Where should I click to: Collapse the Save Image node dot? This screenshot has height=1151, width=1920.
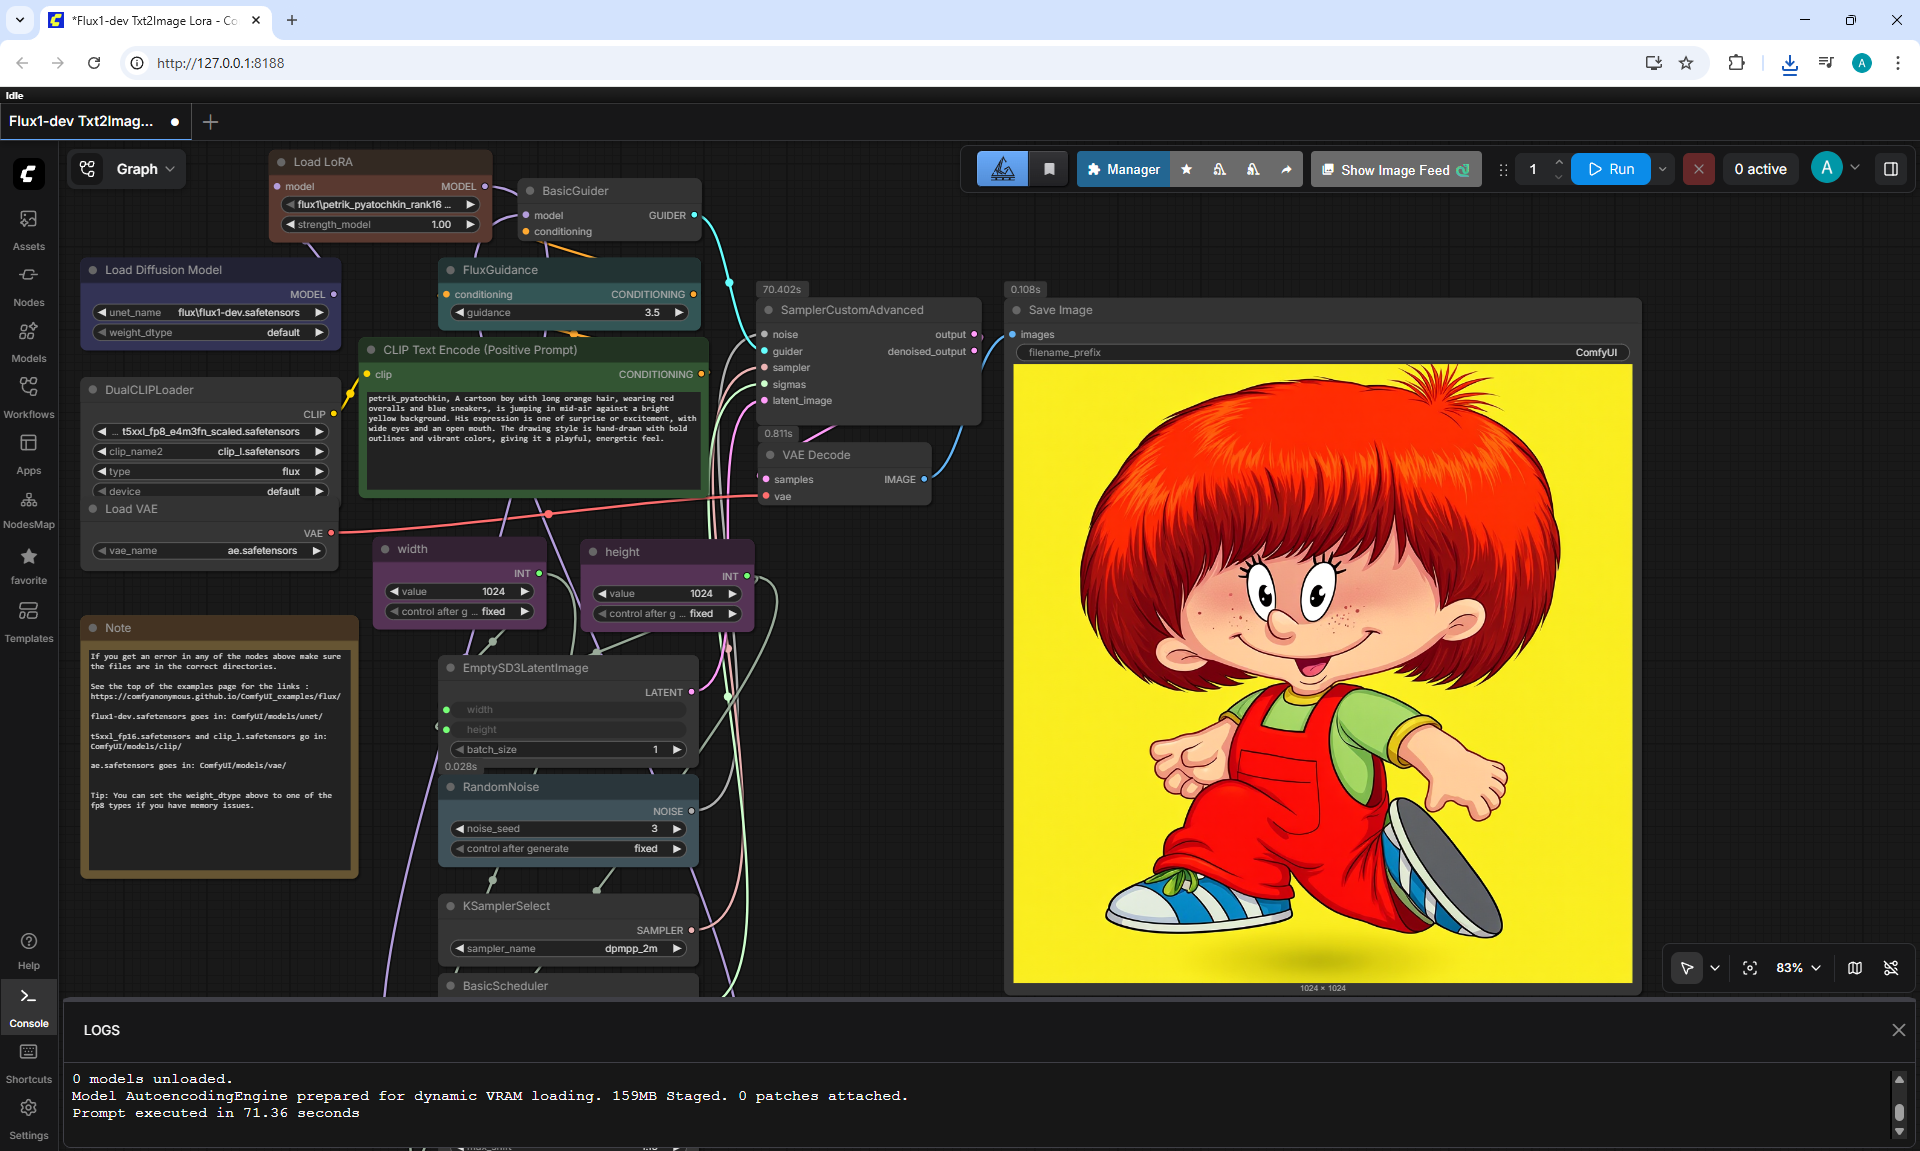[1017, 310]
